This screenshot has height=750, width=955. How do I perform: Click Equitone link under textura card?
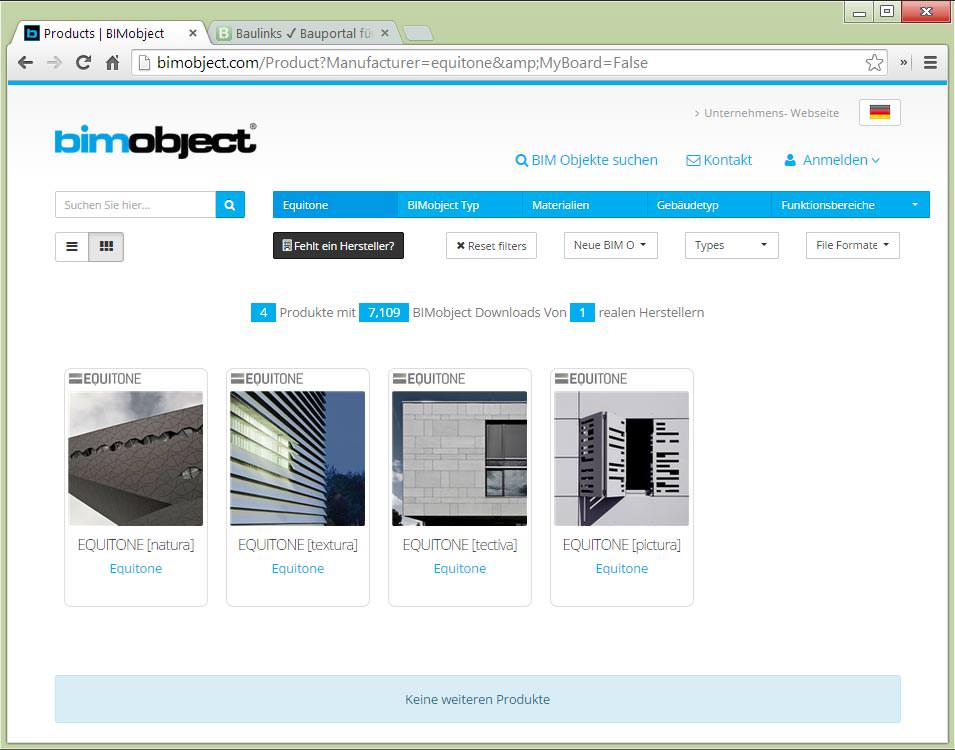(x=298, y=568)
